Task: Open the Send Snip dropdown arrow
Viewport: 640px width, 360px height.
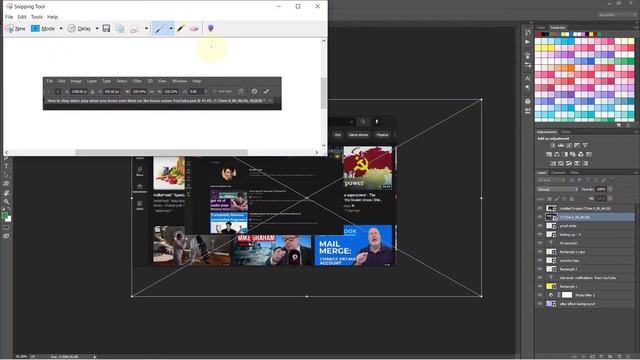Action: 146,29
